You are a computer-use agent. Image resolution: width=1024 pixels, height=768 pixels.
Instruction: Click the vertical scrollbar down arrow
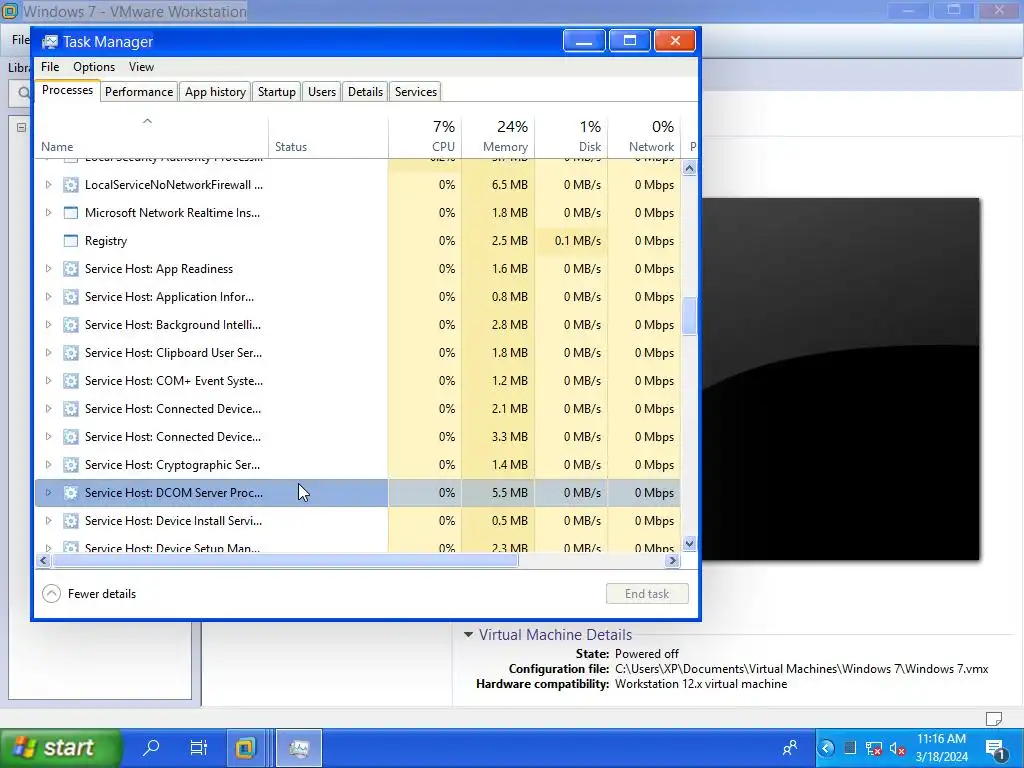690,543
